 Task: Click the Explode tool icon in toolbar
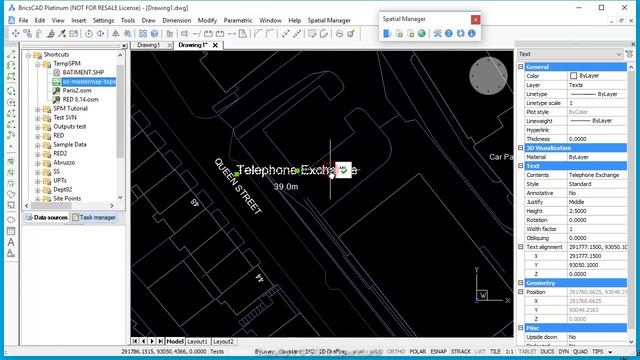(351, 33)
